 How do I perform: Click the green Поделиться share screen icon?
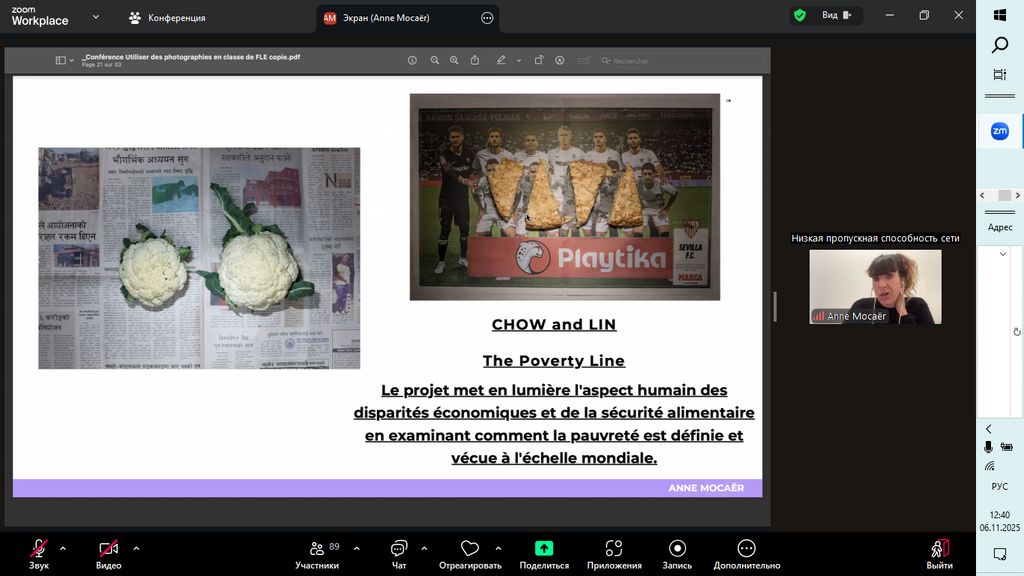click(544, 548)
